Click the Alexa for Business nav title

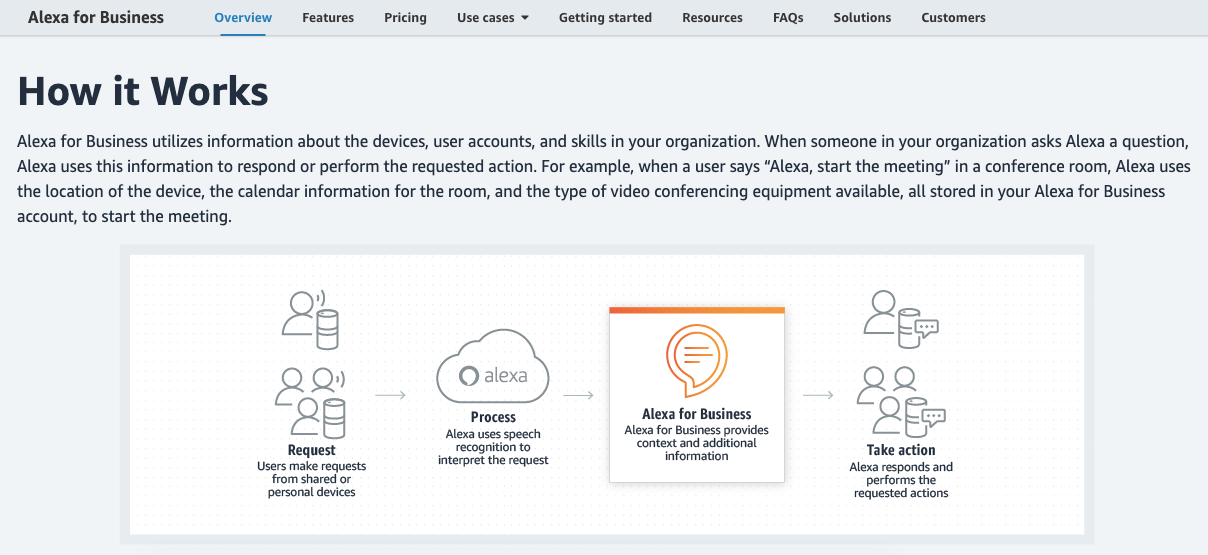96,17
